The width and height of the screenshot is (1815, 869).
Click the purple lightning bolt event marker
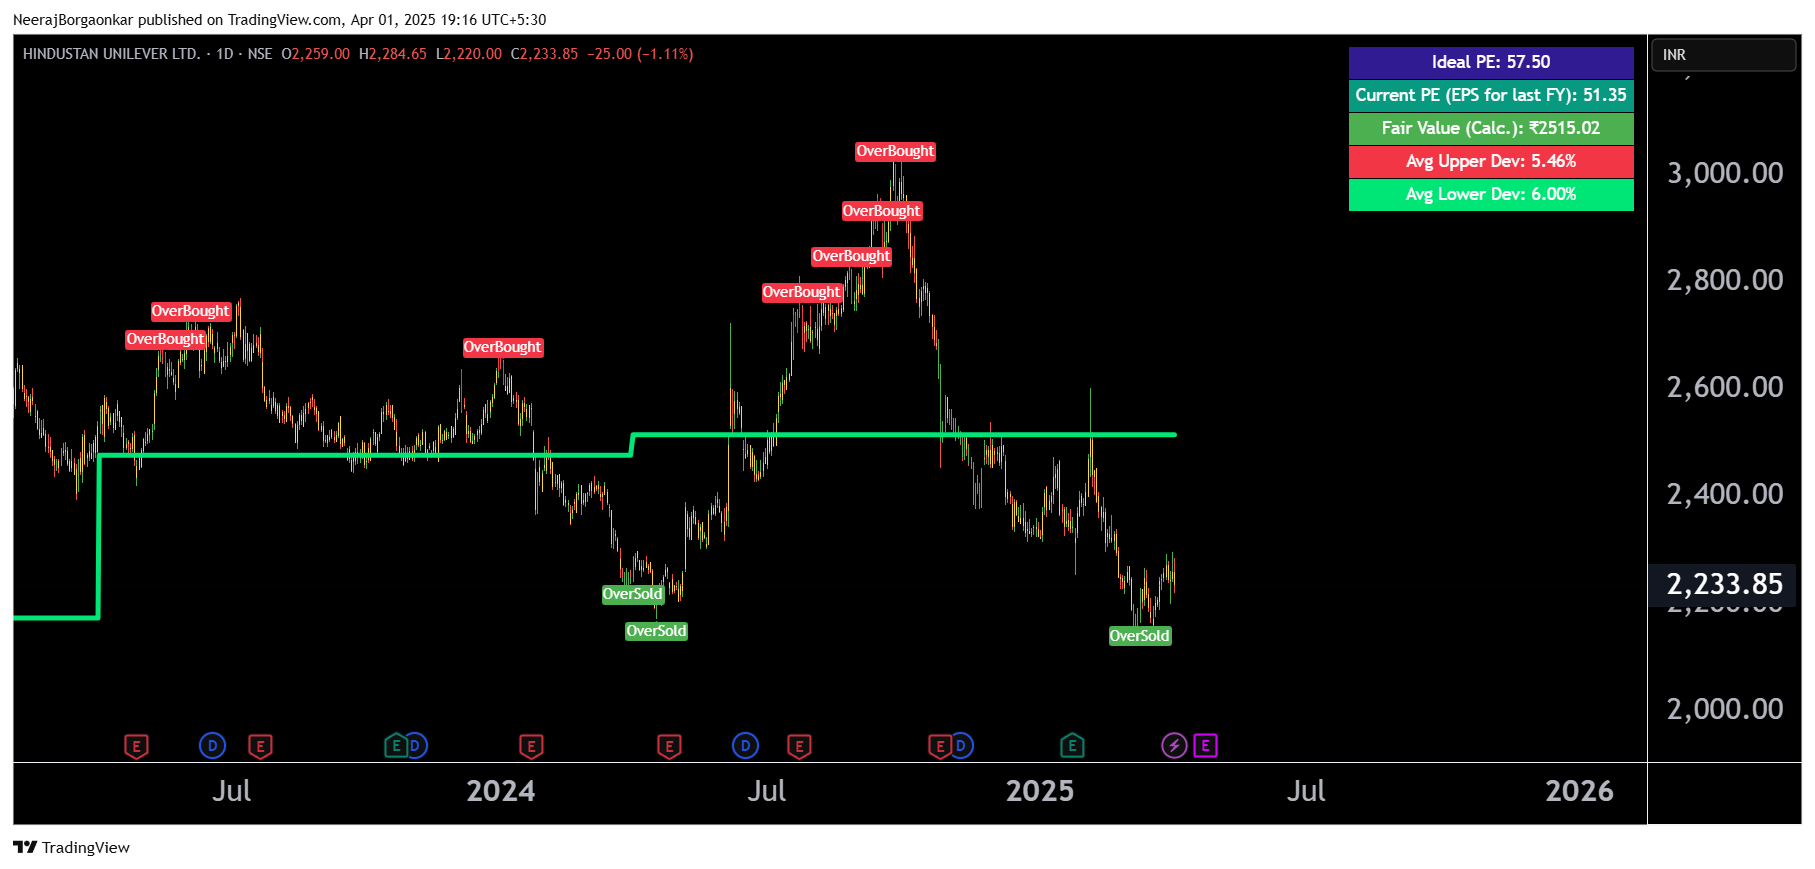point(1174,745)
